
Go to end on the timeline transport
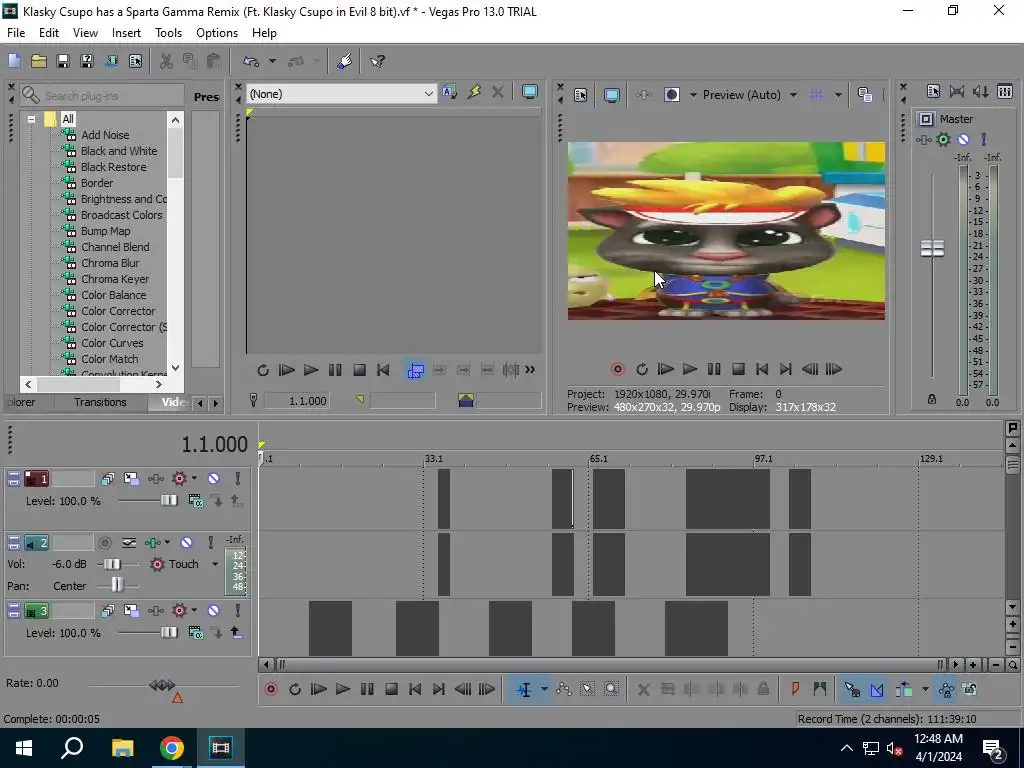[x=439, y=689]
